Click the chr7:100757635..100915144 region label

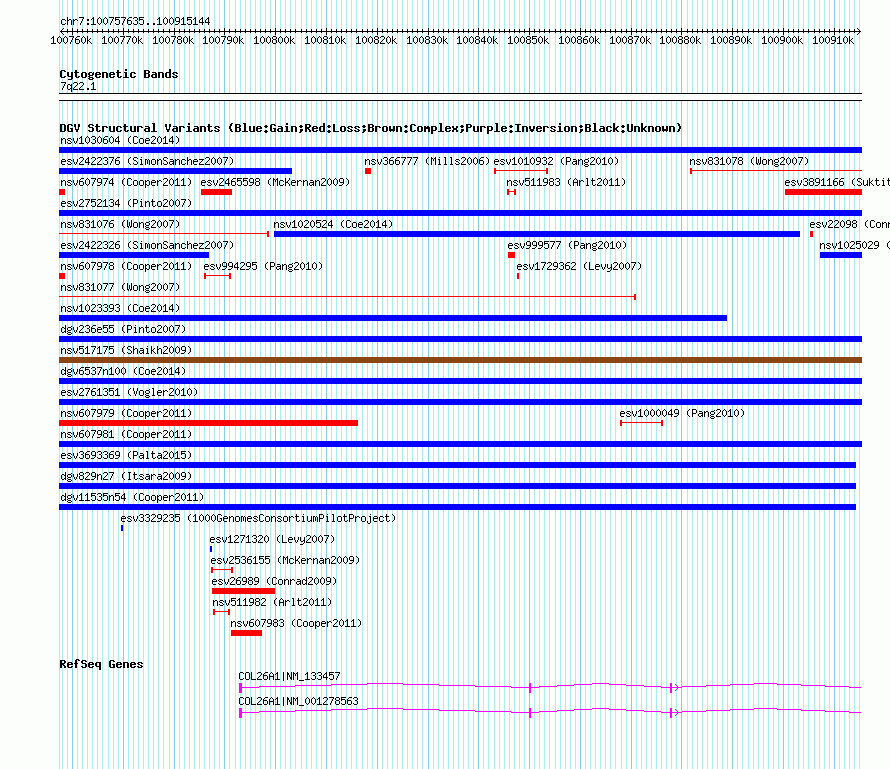135,21
